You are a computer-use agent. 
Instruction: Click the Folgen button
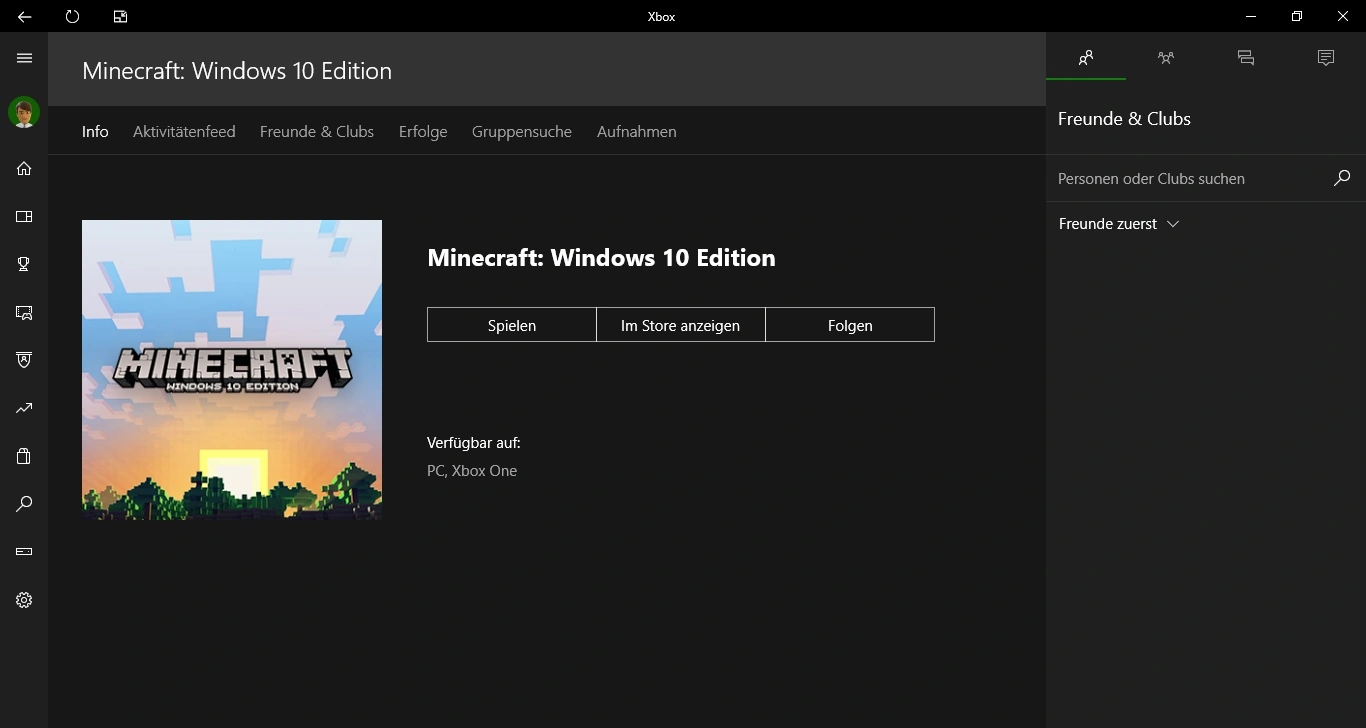click(850, 325)
